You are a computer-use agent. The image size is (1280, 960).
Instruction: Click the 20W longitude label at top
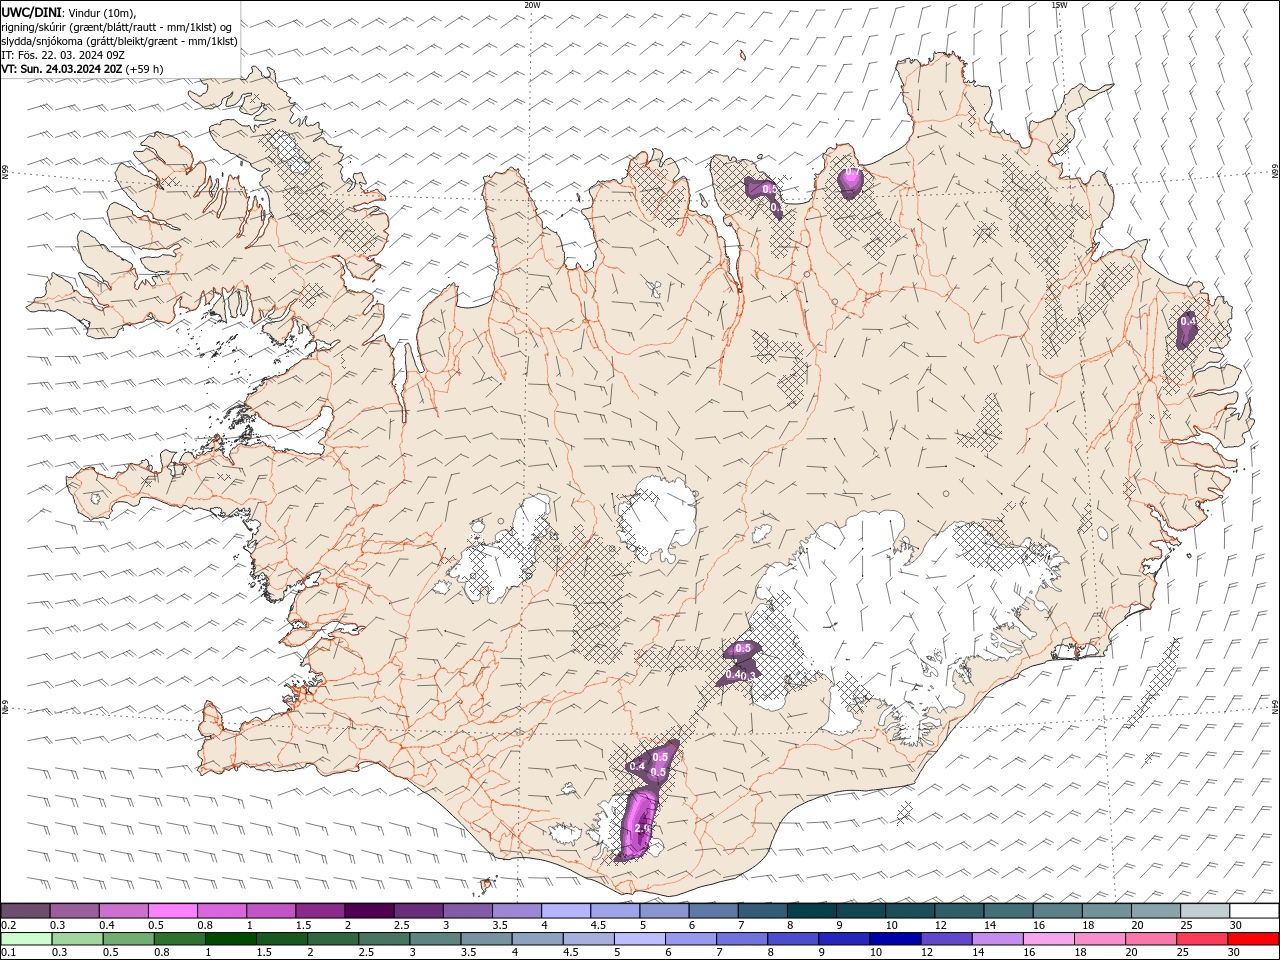(x=532, y=5)
